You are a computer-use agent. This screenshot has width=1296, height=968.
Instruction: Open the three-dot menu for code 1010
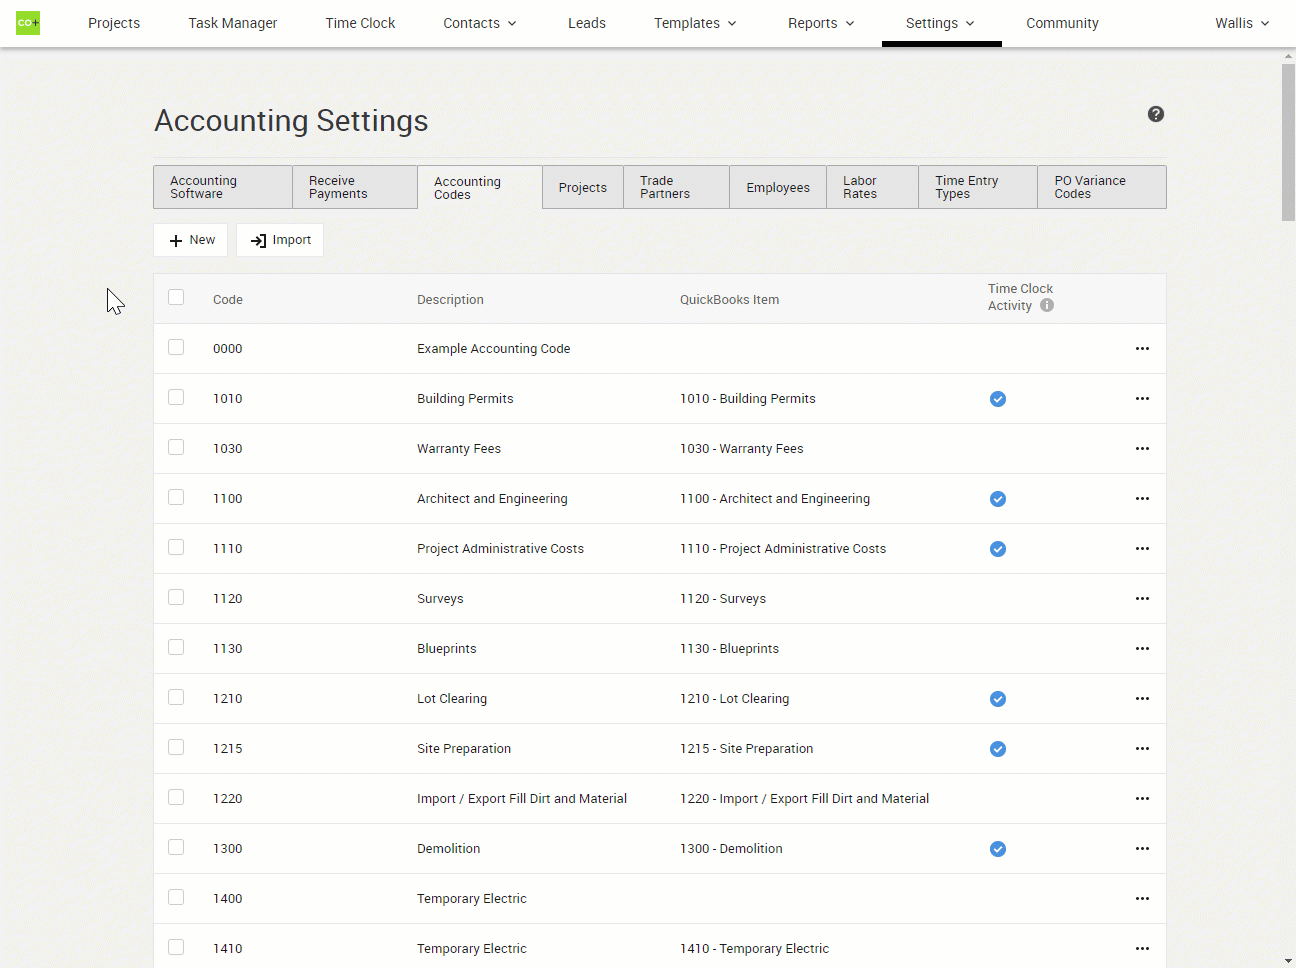1142,399
